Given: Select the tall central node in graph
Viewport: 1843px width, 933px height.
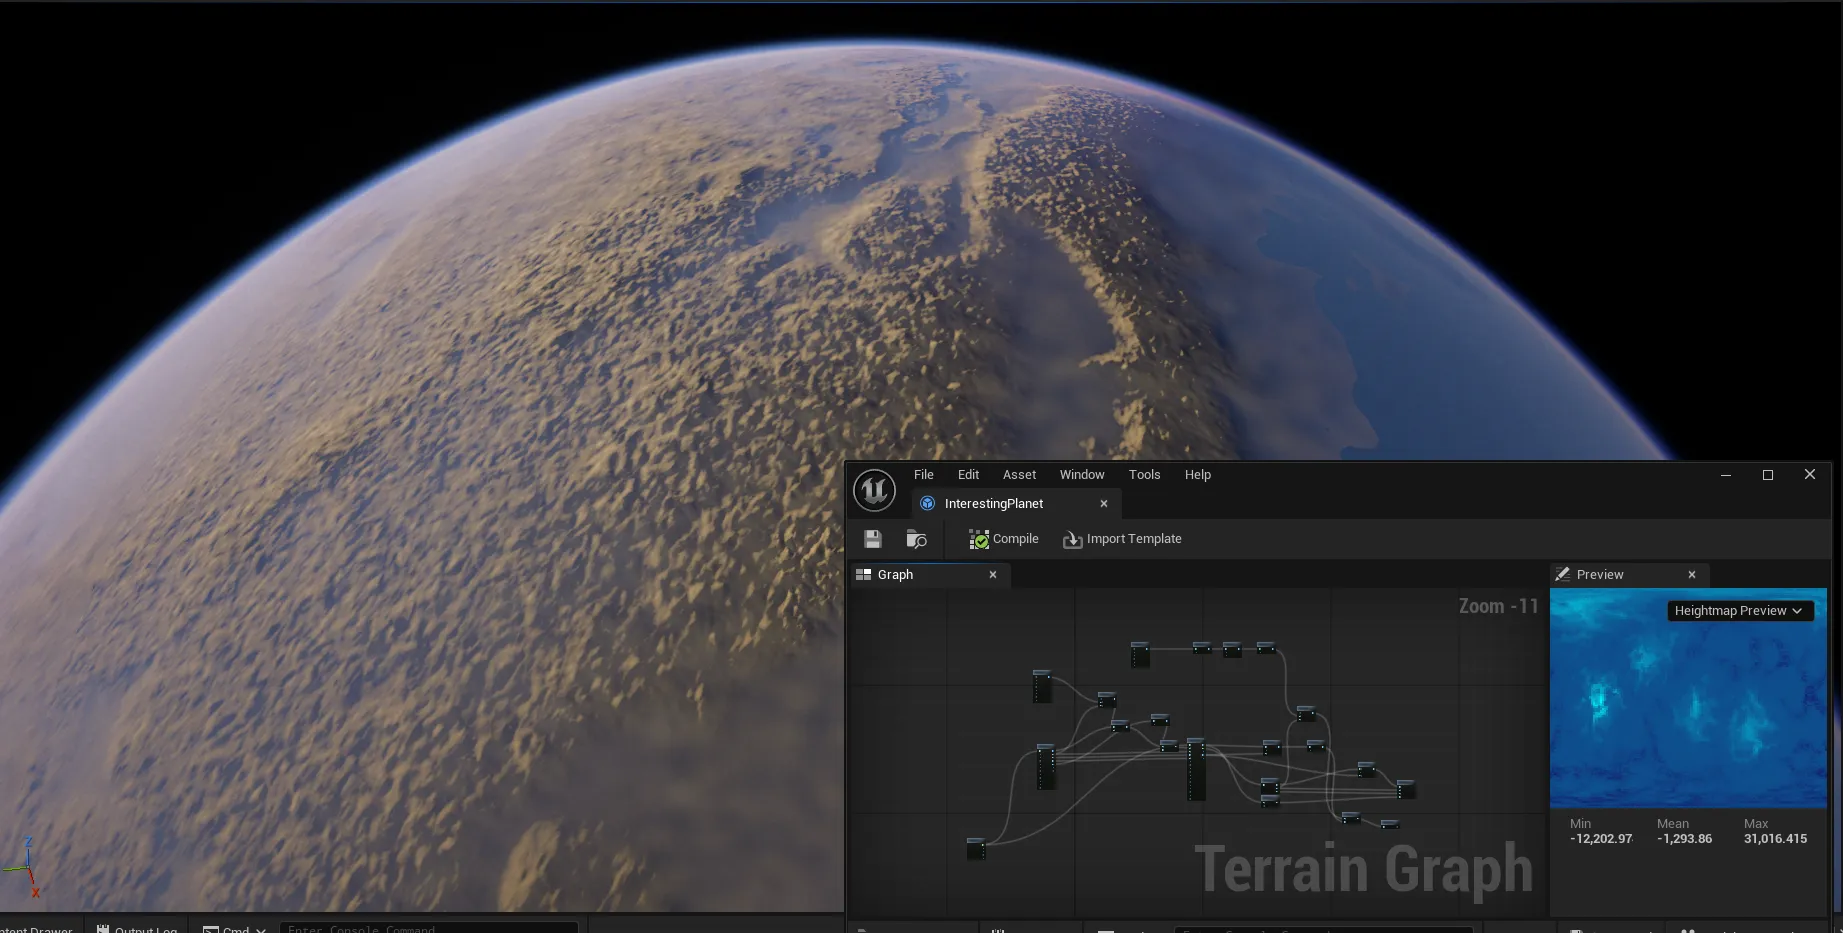Looking at the screenshot, I should point(1196,769).
